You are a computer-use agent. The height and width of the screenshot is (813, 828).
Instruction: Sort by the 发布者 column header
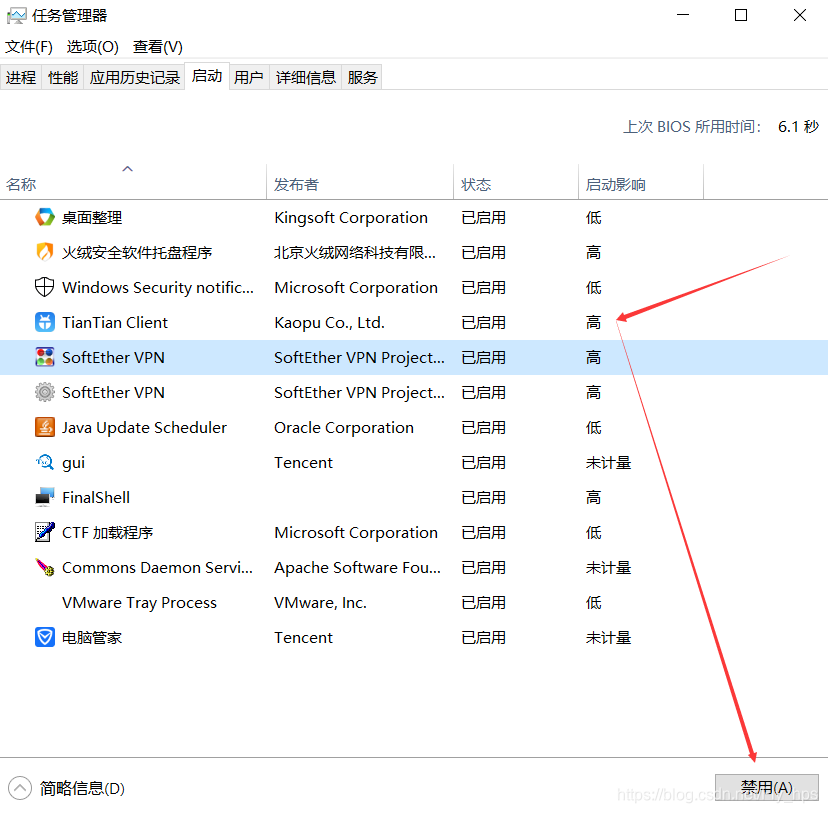pyautogui.click(x=360, y=182)
